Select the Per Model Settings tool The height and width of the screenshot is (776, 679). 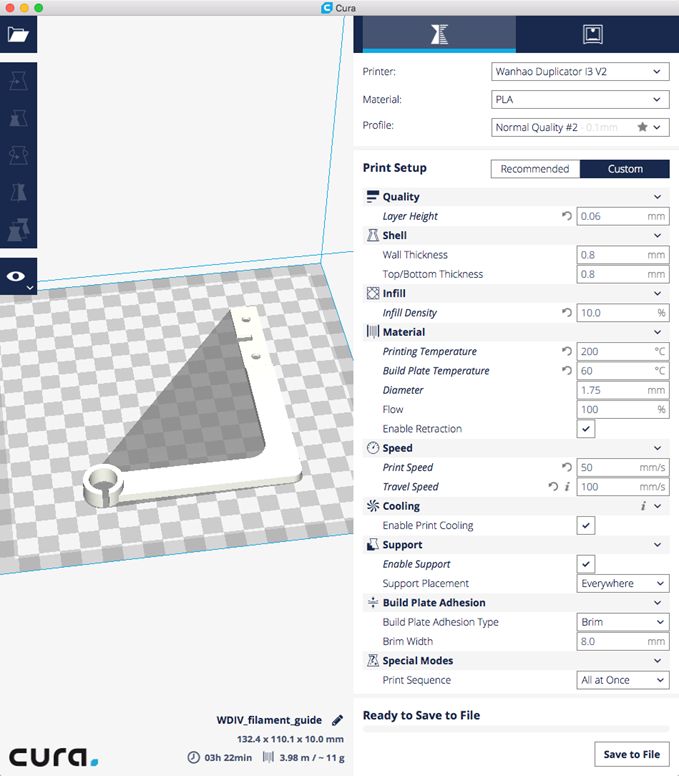pos(18,229)
